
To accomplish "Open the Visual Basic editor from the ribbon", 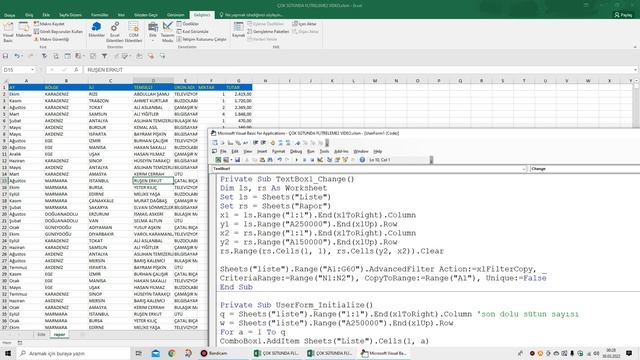I will tap(8, 32).
